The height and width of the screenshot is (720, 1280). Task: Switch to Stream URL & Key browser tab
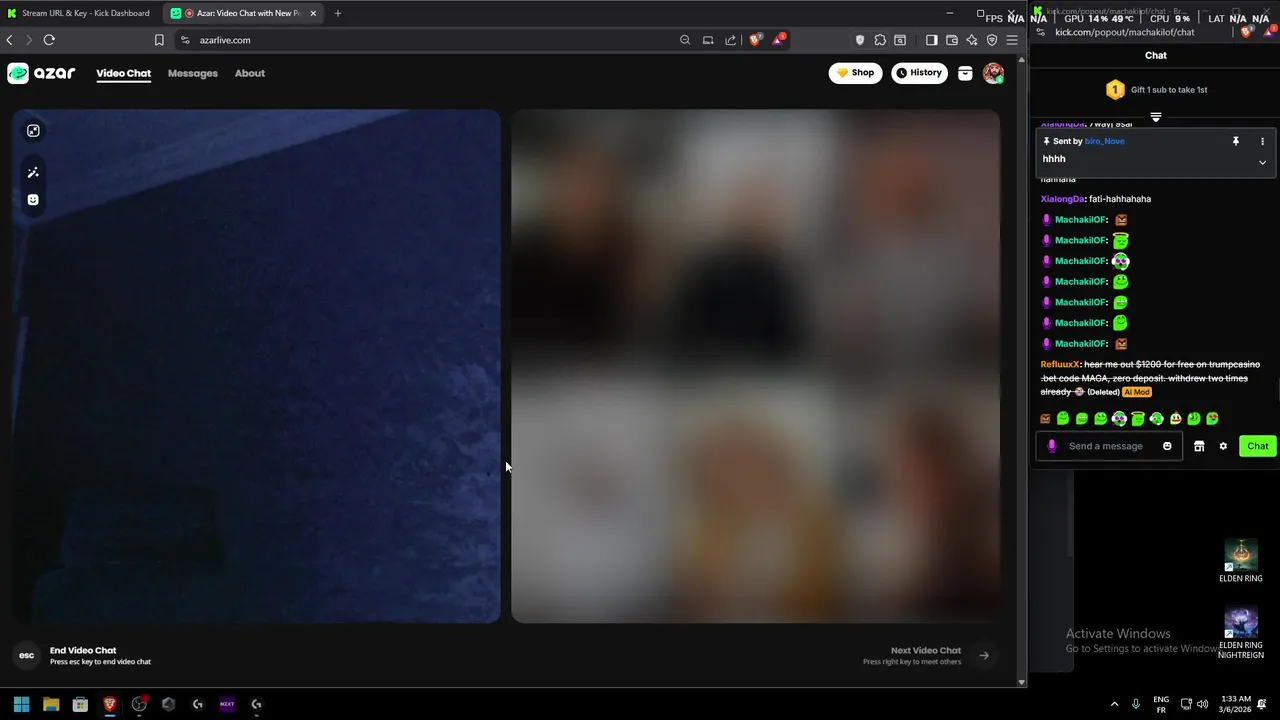[80, 13]
